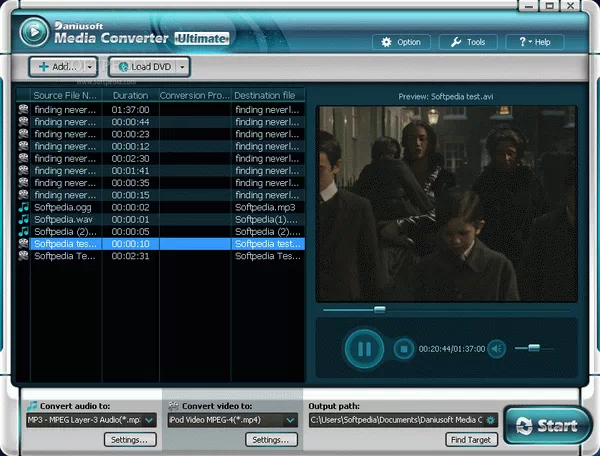Open the Convert video to format dropdown
This screenshot has height=456, width=600.
point(290,420)
